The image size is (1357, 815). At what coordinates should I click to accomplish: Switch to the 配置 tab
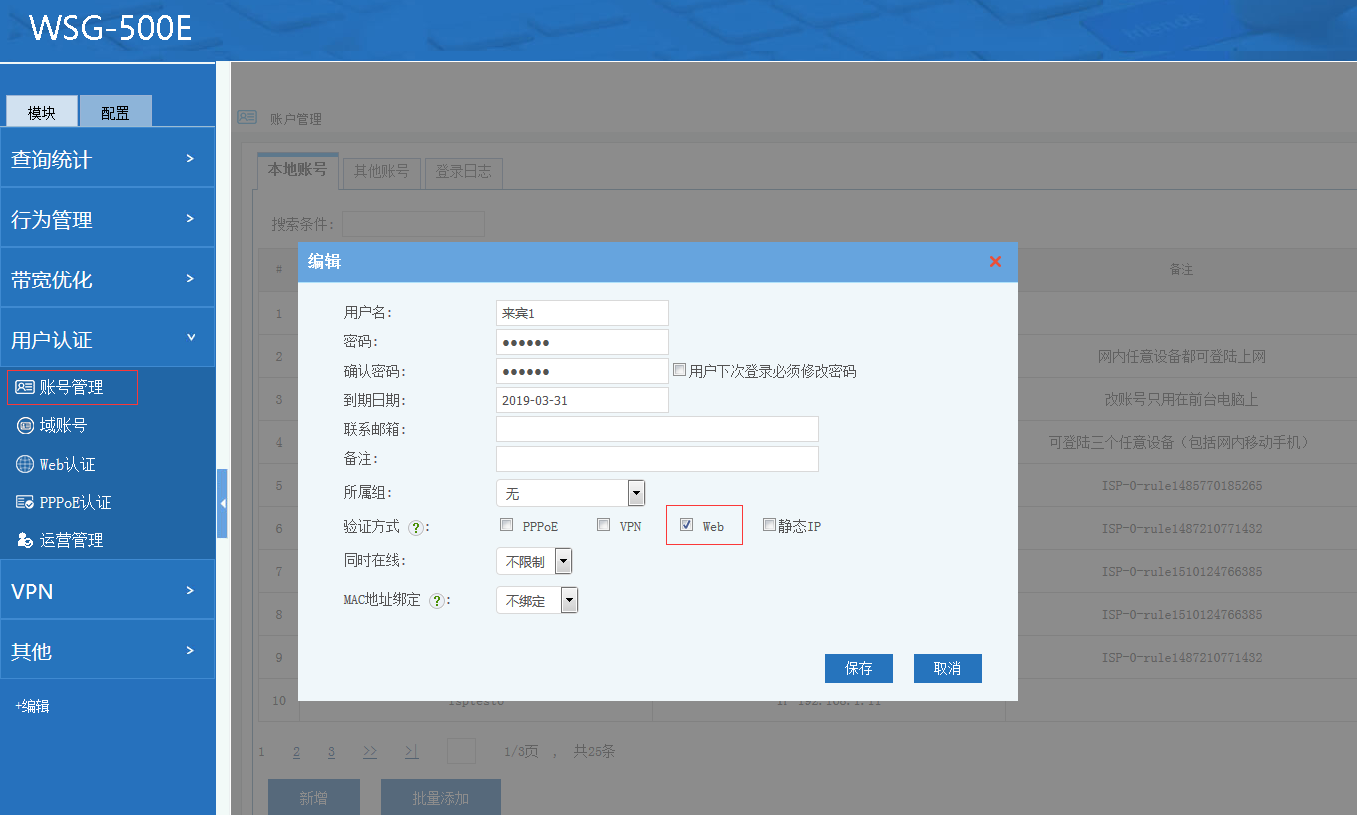click(115, 112)
